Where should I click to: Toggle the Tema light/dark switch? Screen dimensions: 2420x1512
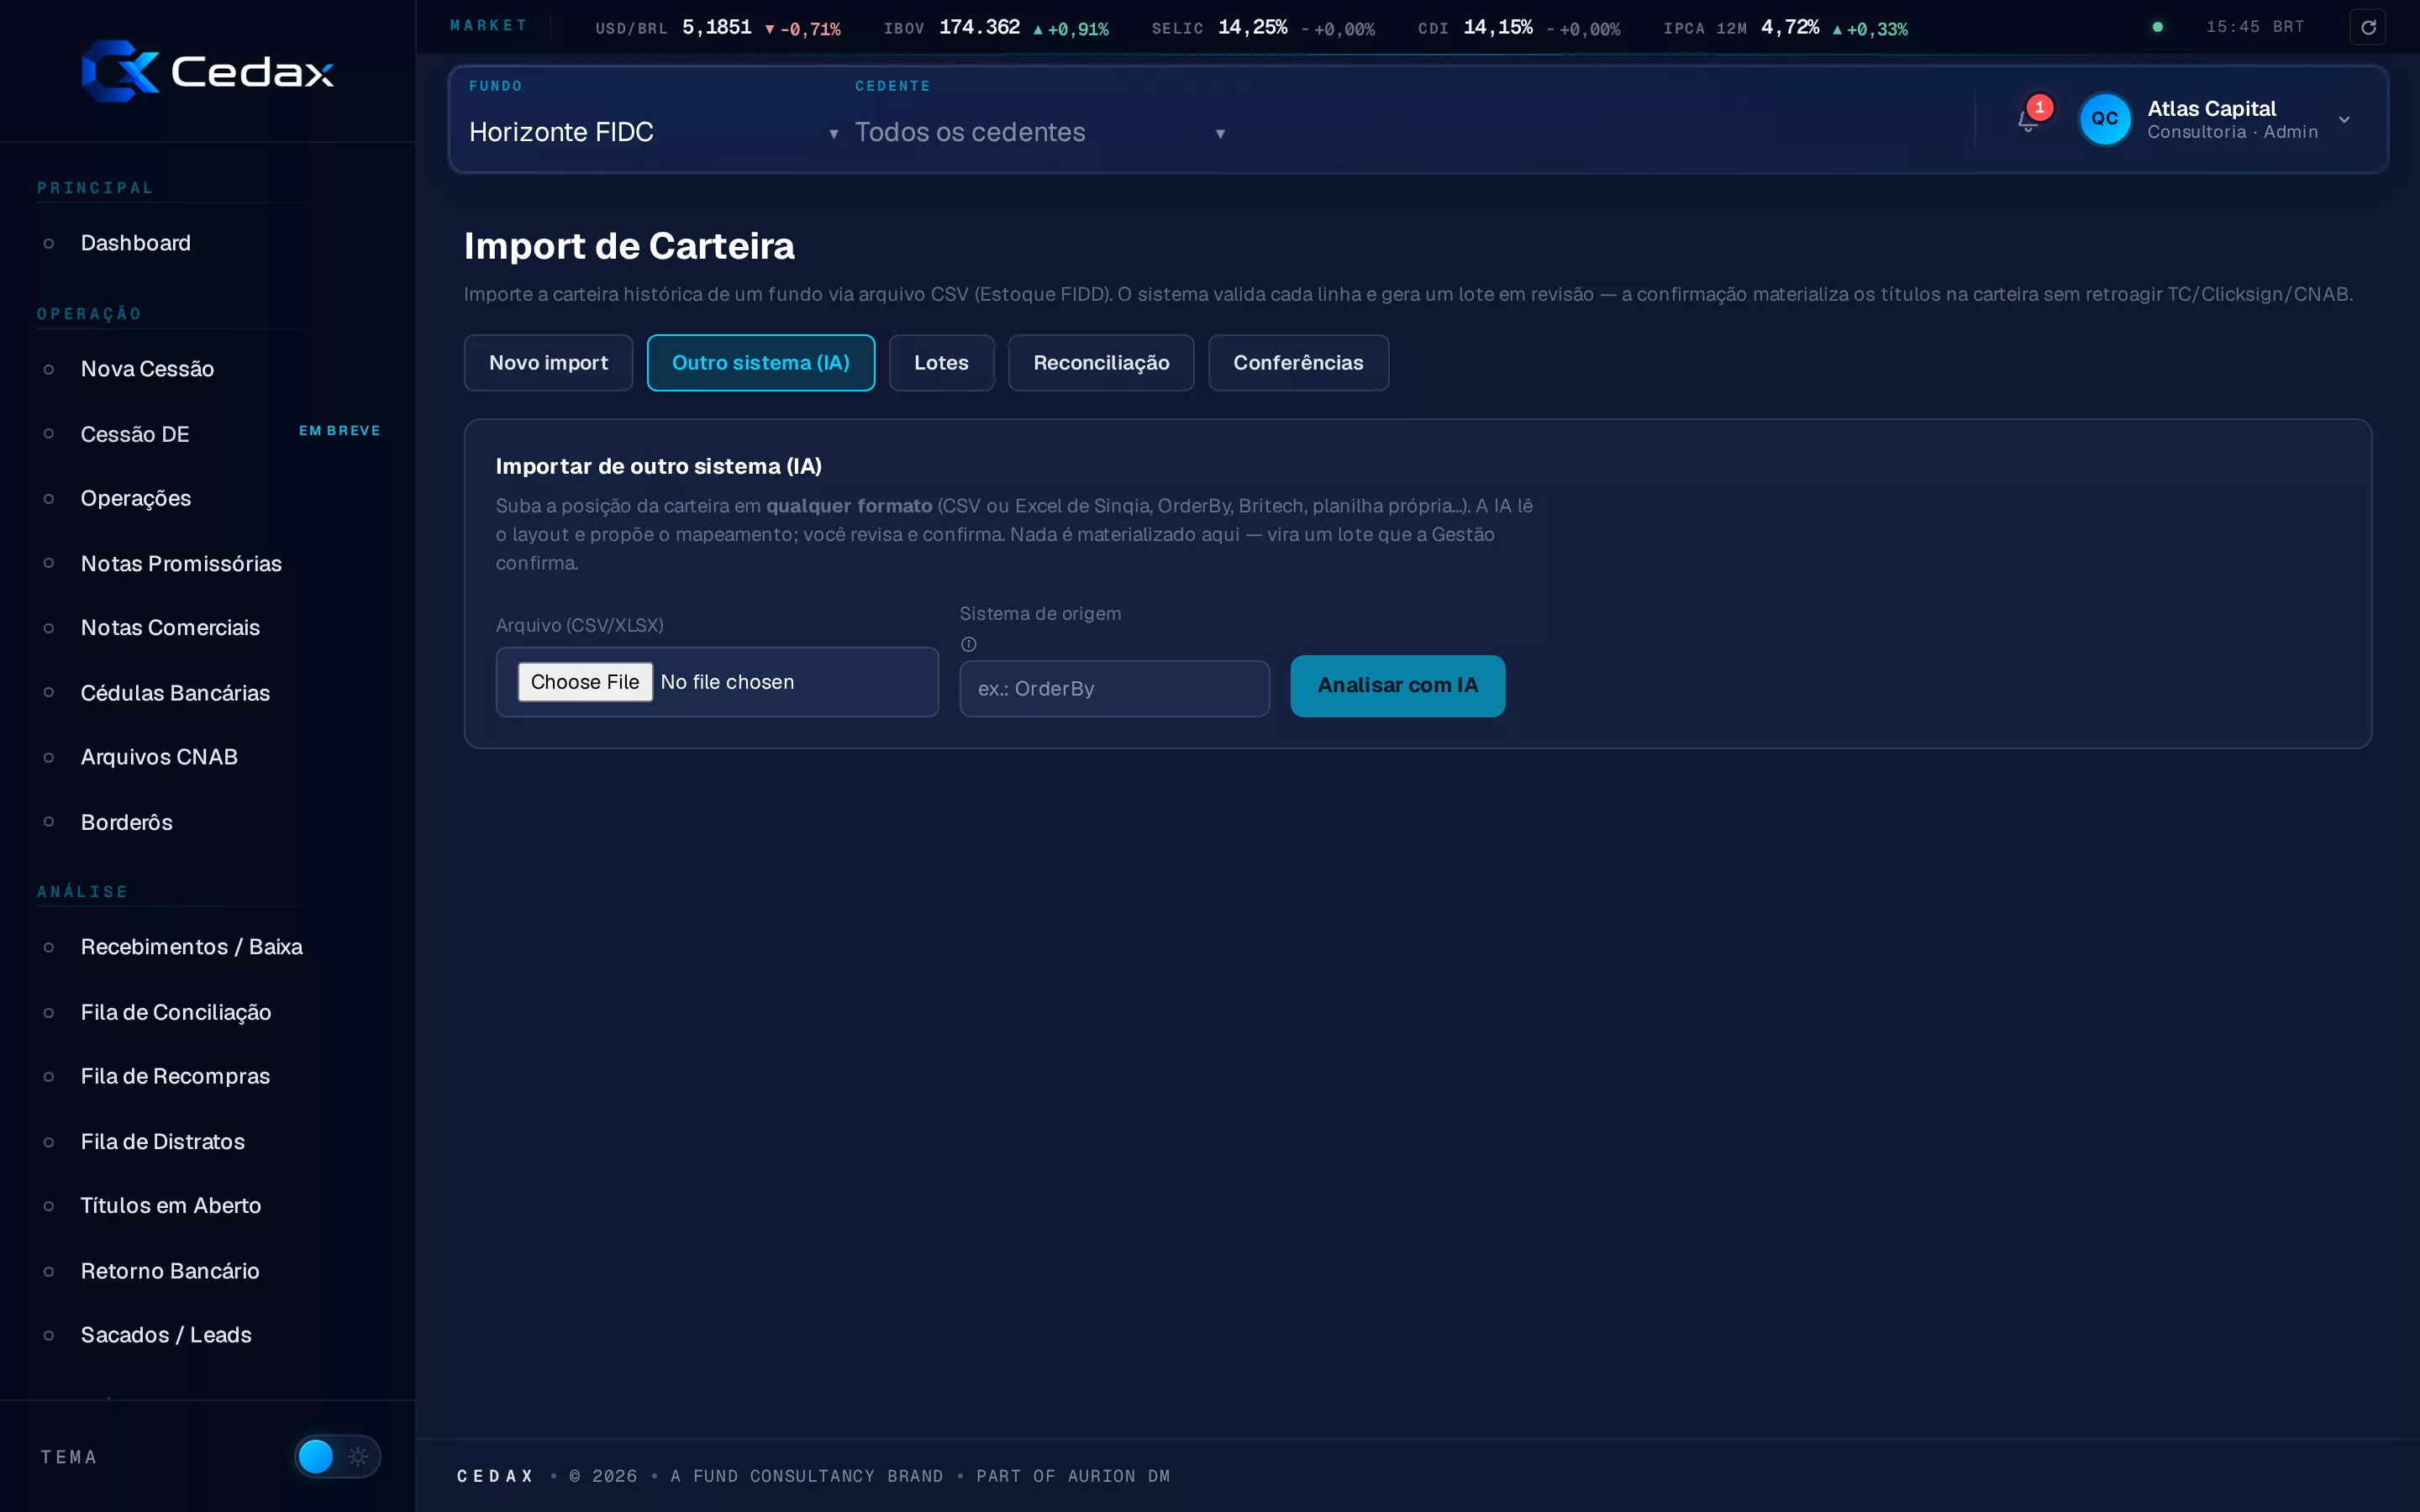point(337,1456)
